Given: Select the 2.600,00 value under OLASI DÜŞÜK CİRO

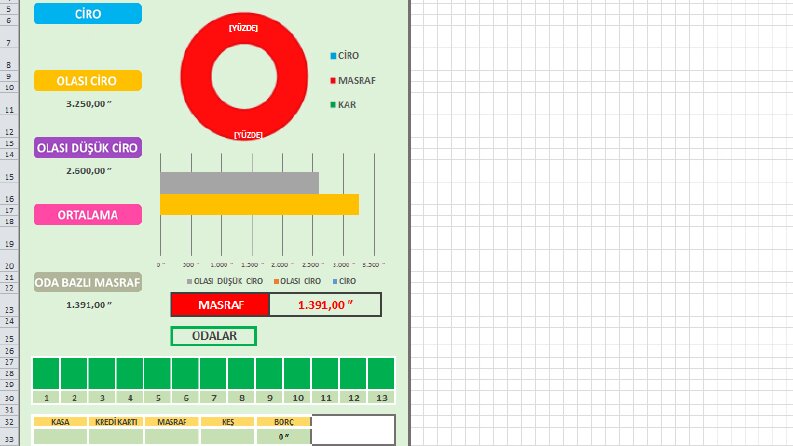Looking at the screenshot, I should click(x=89, y=171).
